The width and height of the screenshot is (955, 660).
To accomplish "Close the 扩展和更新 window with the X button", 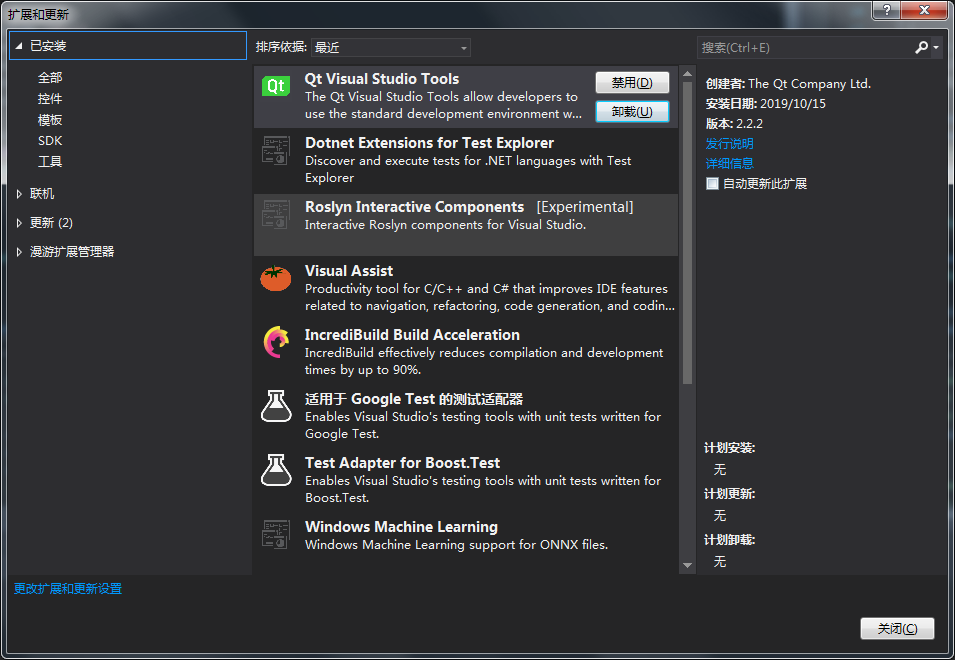I will point(924,10).
